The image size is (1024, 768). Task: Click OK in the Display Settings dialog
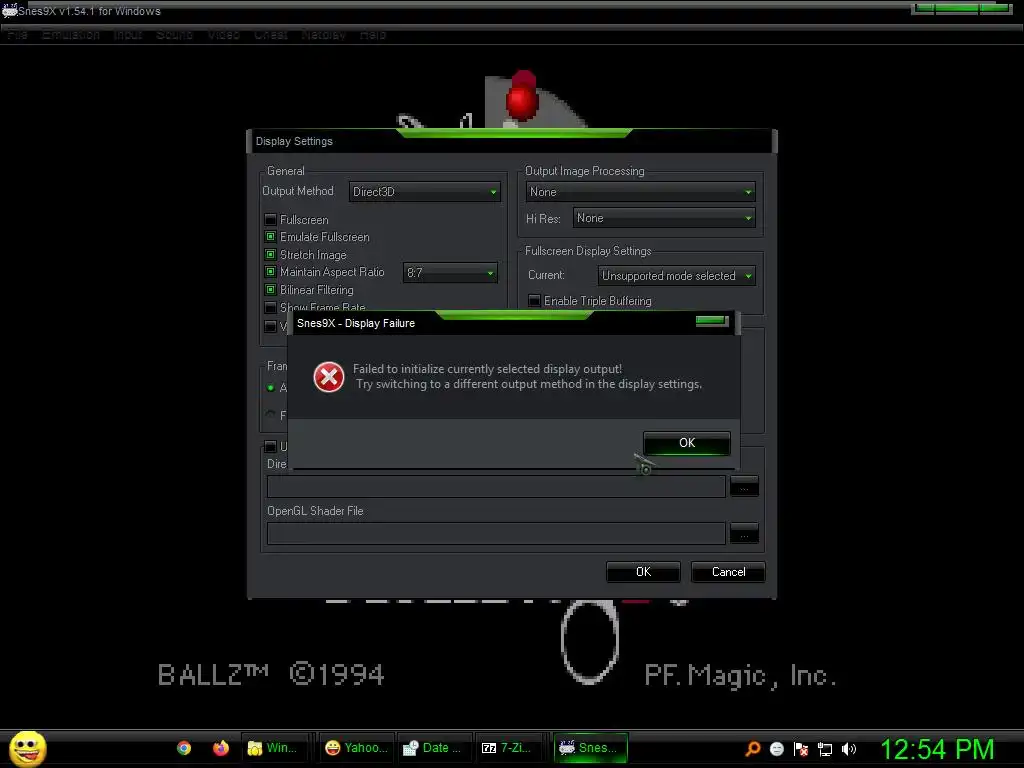point(643,571)
